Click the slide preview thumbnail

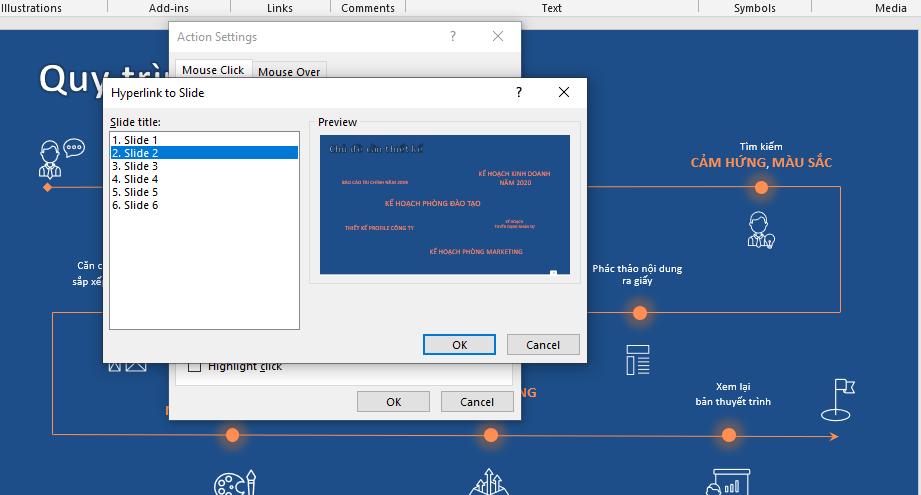click(x=445, y=205)
